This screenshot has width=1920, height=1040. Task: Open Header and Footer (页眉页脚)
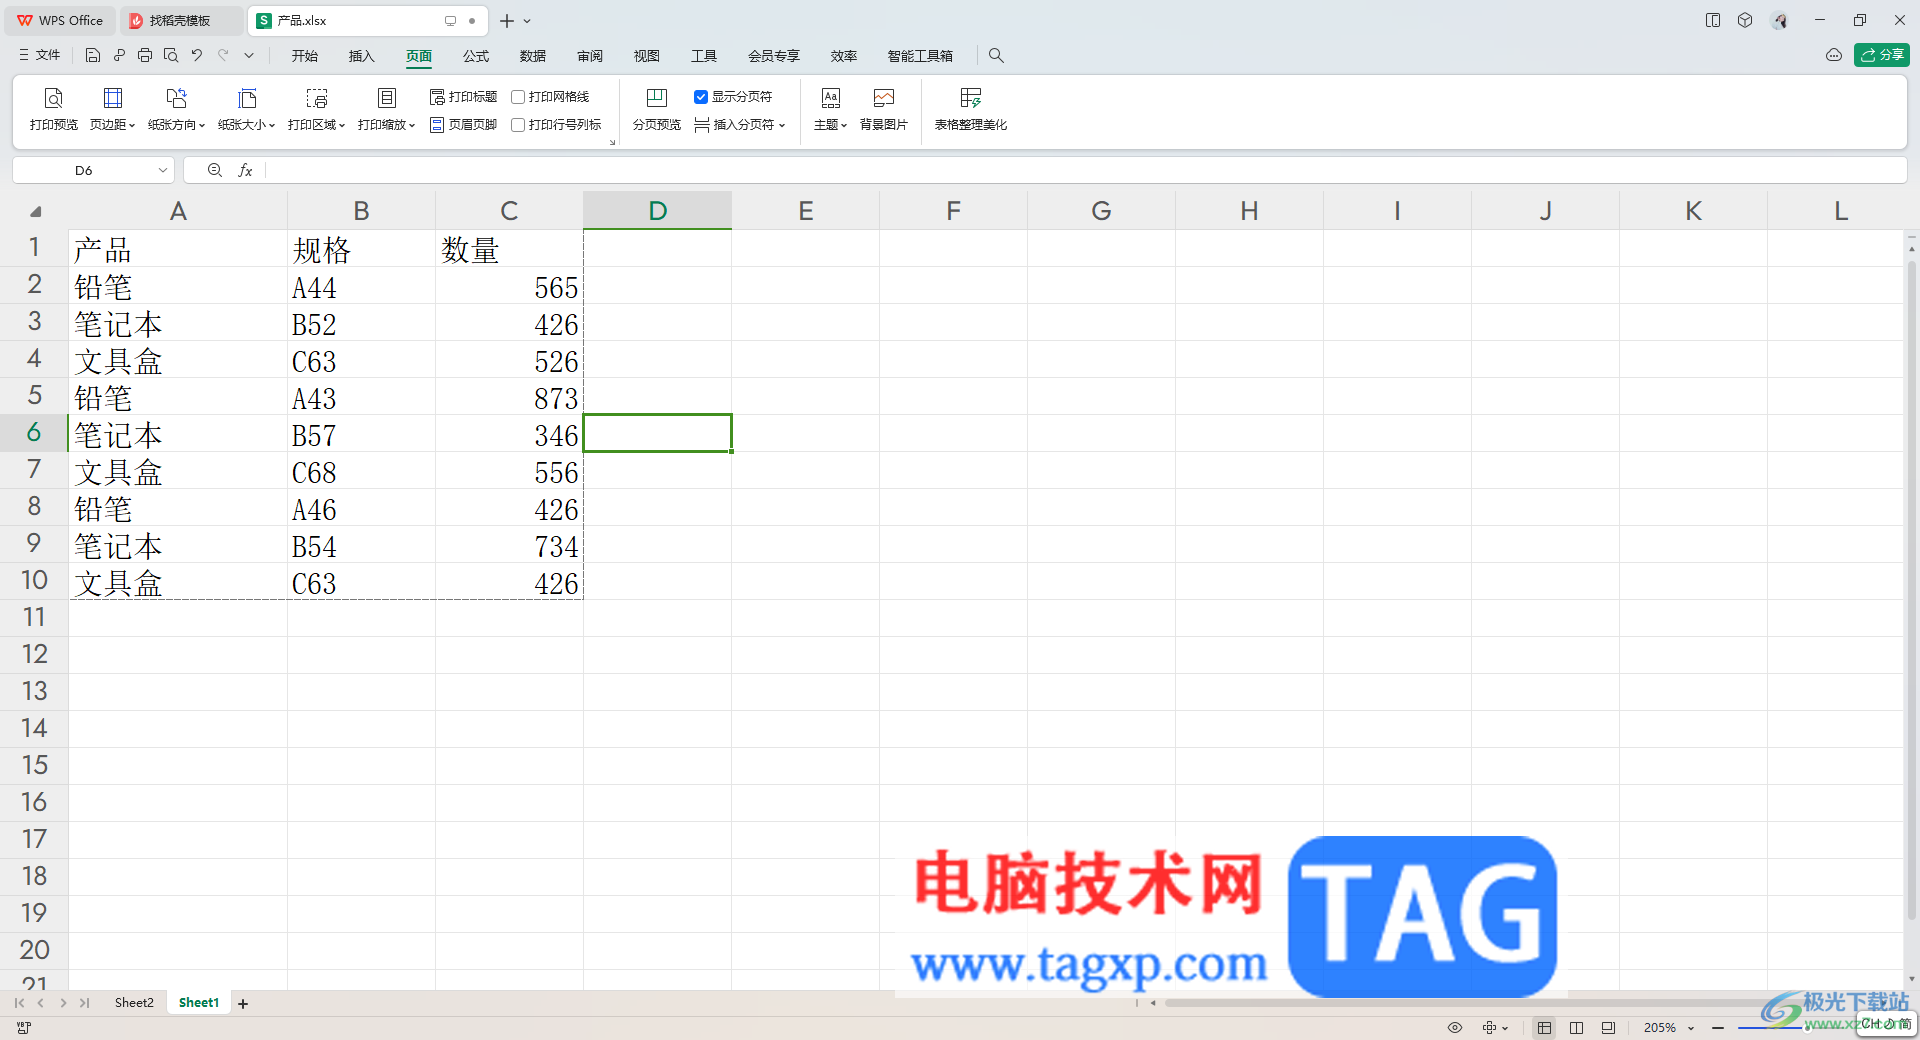pyautogui.click(x=463, y=125)
